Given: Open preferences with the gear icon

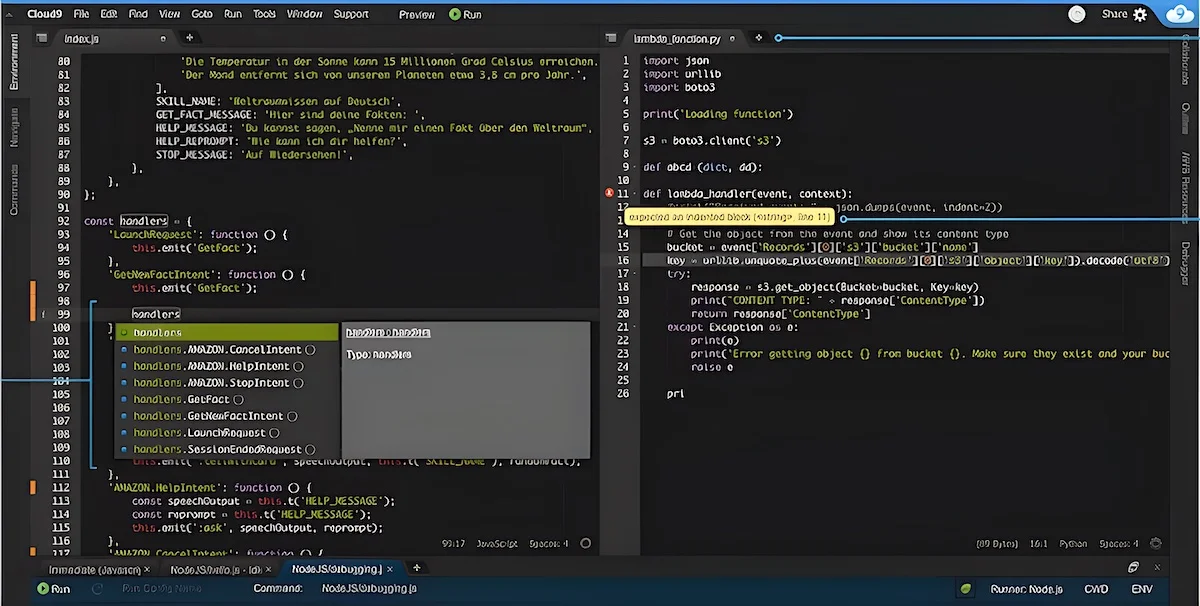Looking at the screenshot, I should (x=1140, y=15).
